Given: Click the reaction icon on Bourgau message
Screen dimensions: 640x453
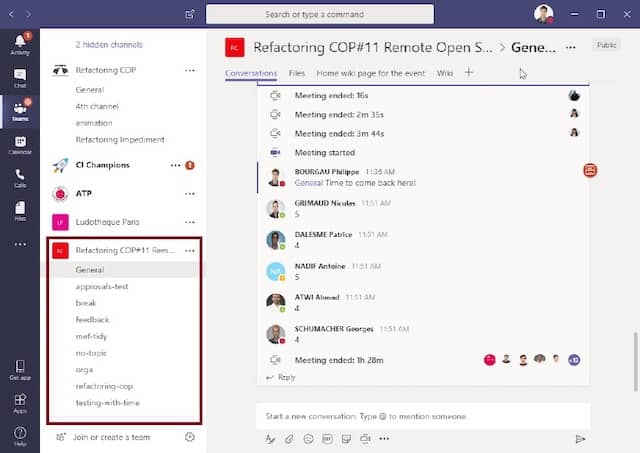Looking at the screenshot, I should tap(590, 170).
